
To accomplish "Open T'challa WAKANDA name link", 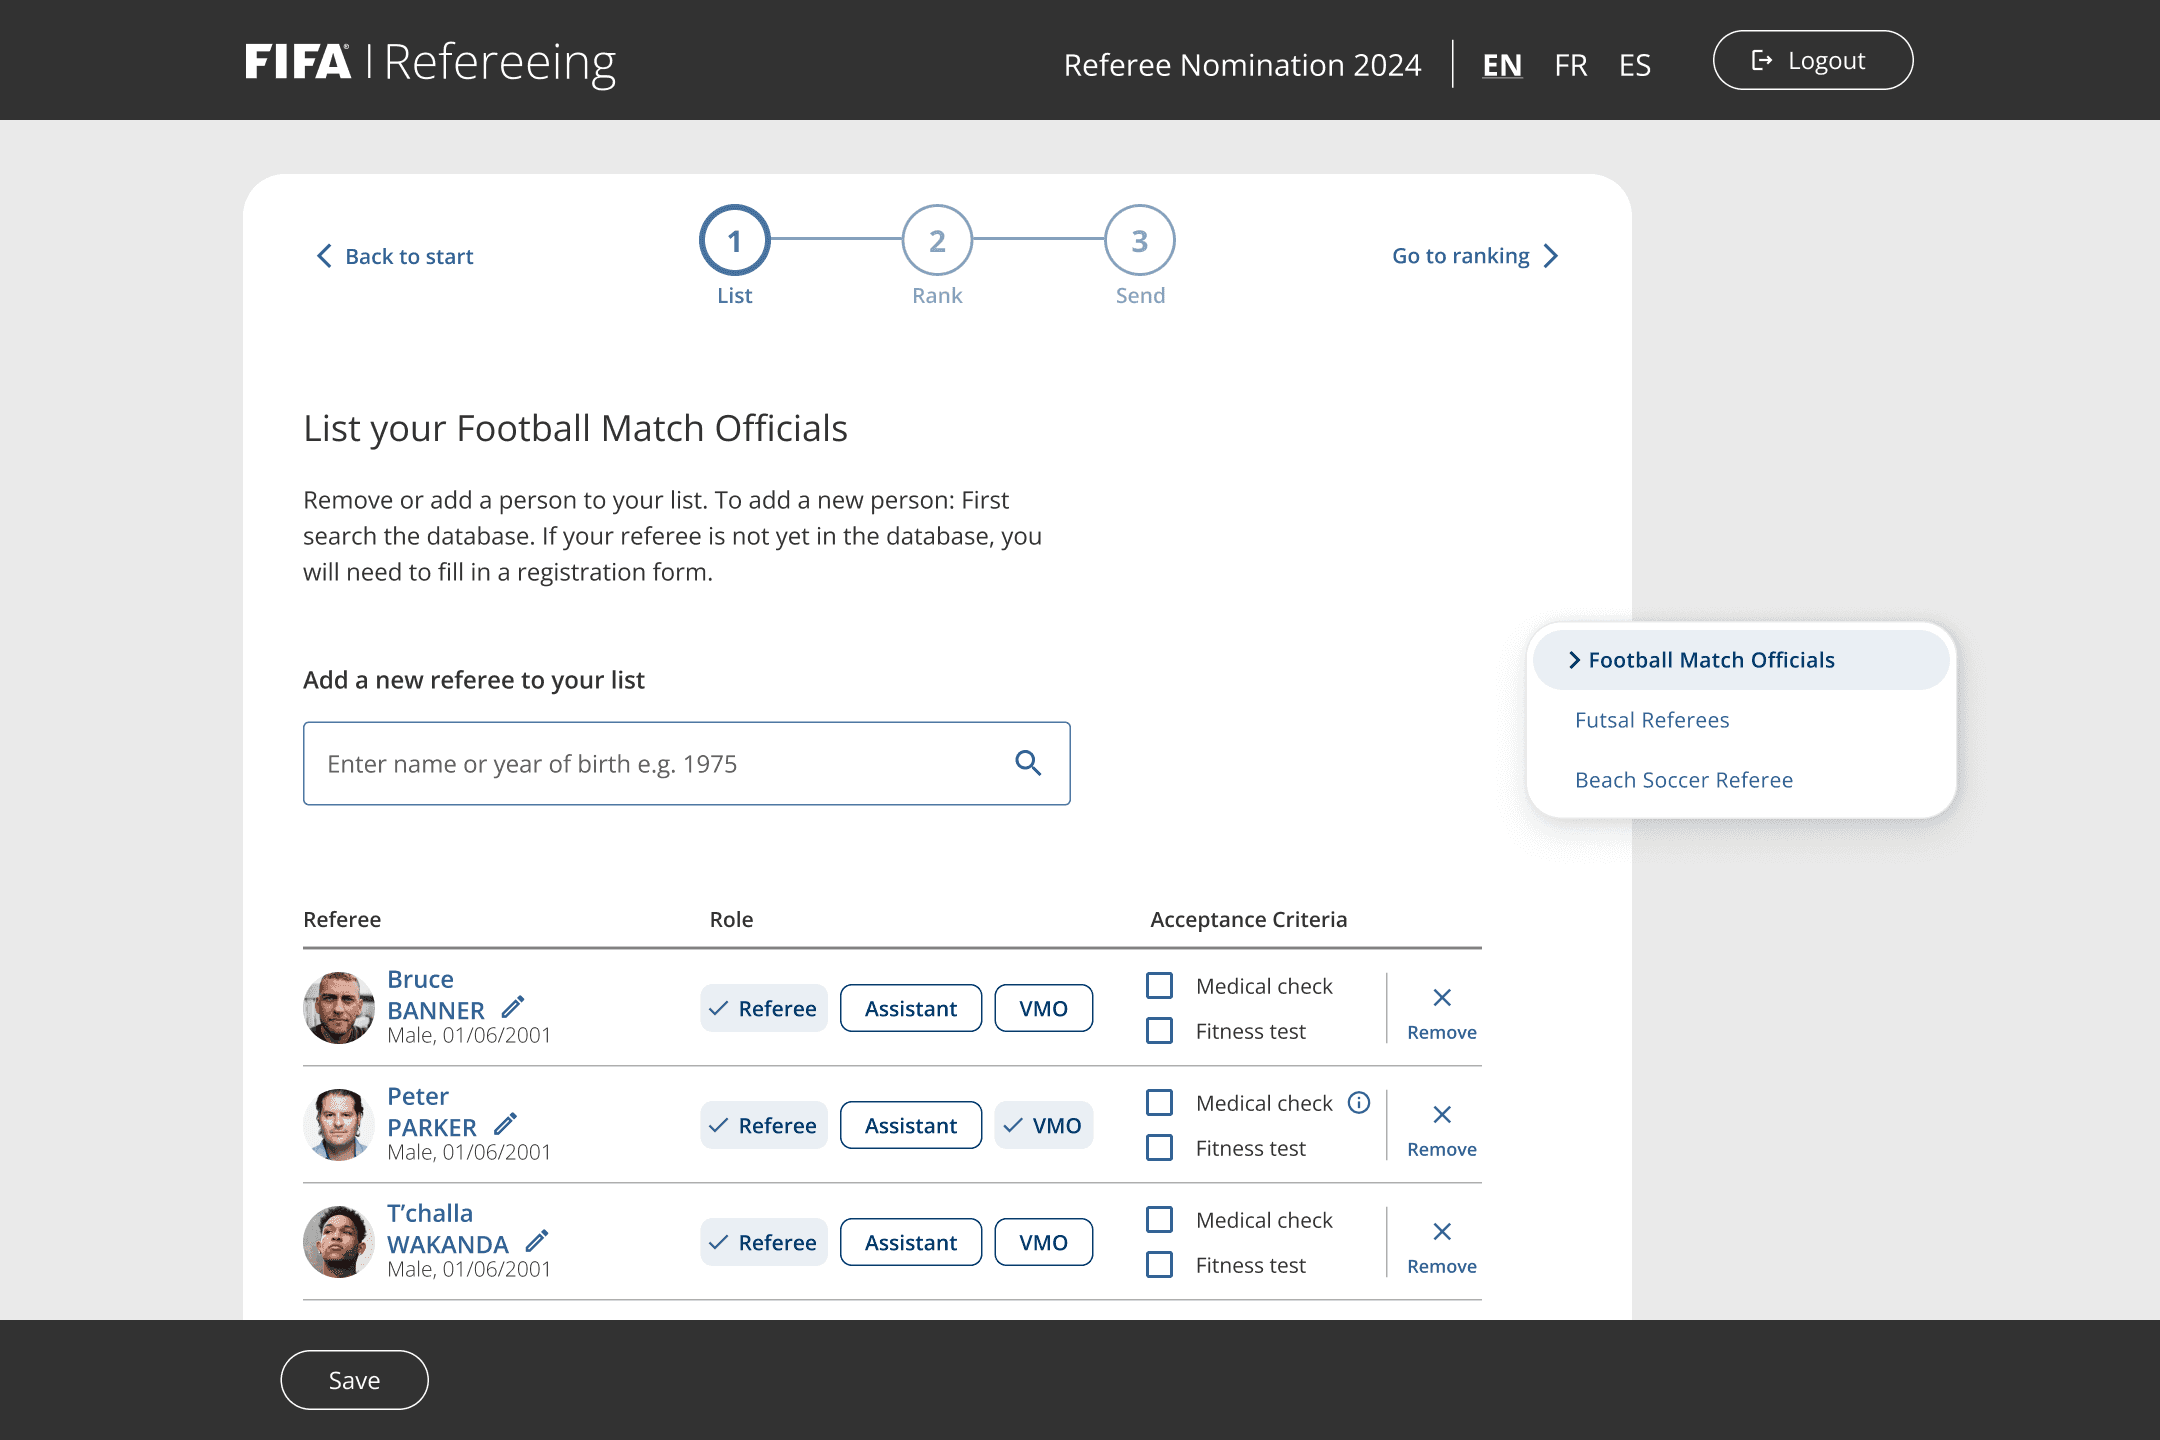I will coord(448,1228).
